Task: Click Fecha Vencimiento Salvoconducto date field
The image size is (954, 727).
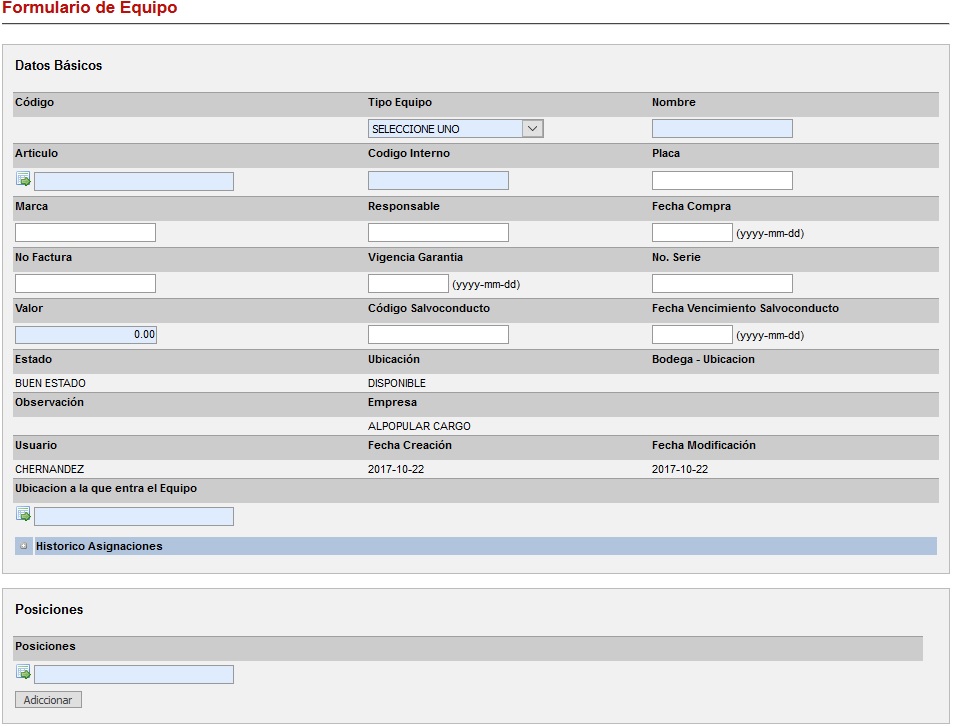Action: [691, 335]
